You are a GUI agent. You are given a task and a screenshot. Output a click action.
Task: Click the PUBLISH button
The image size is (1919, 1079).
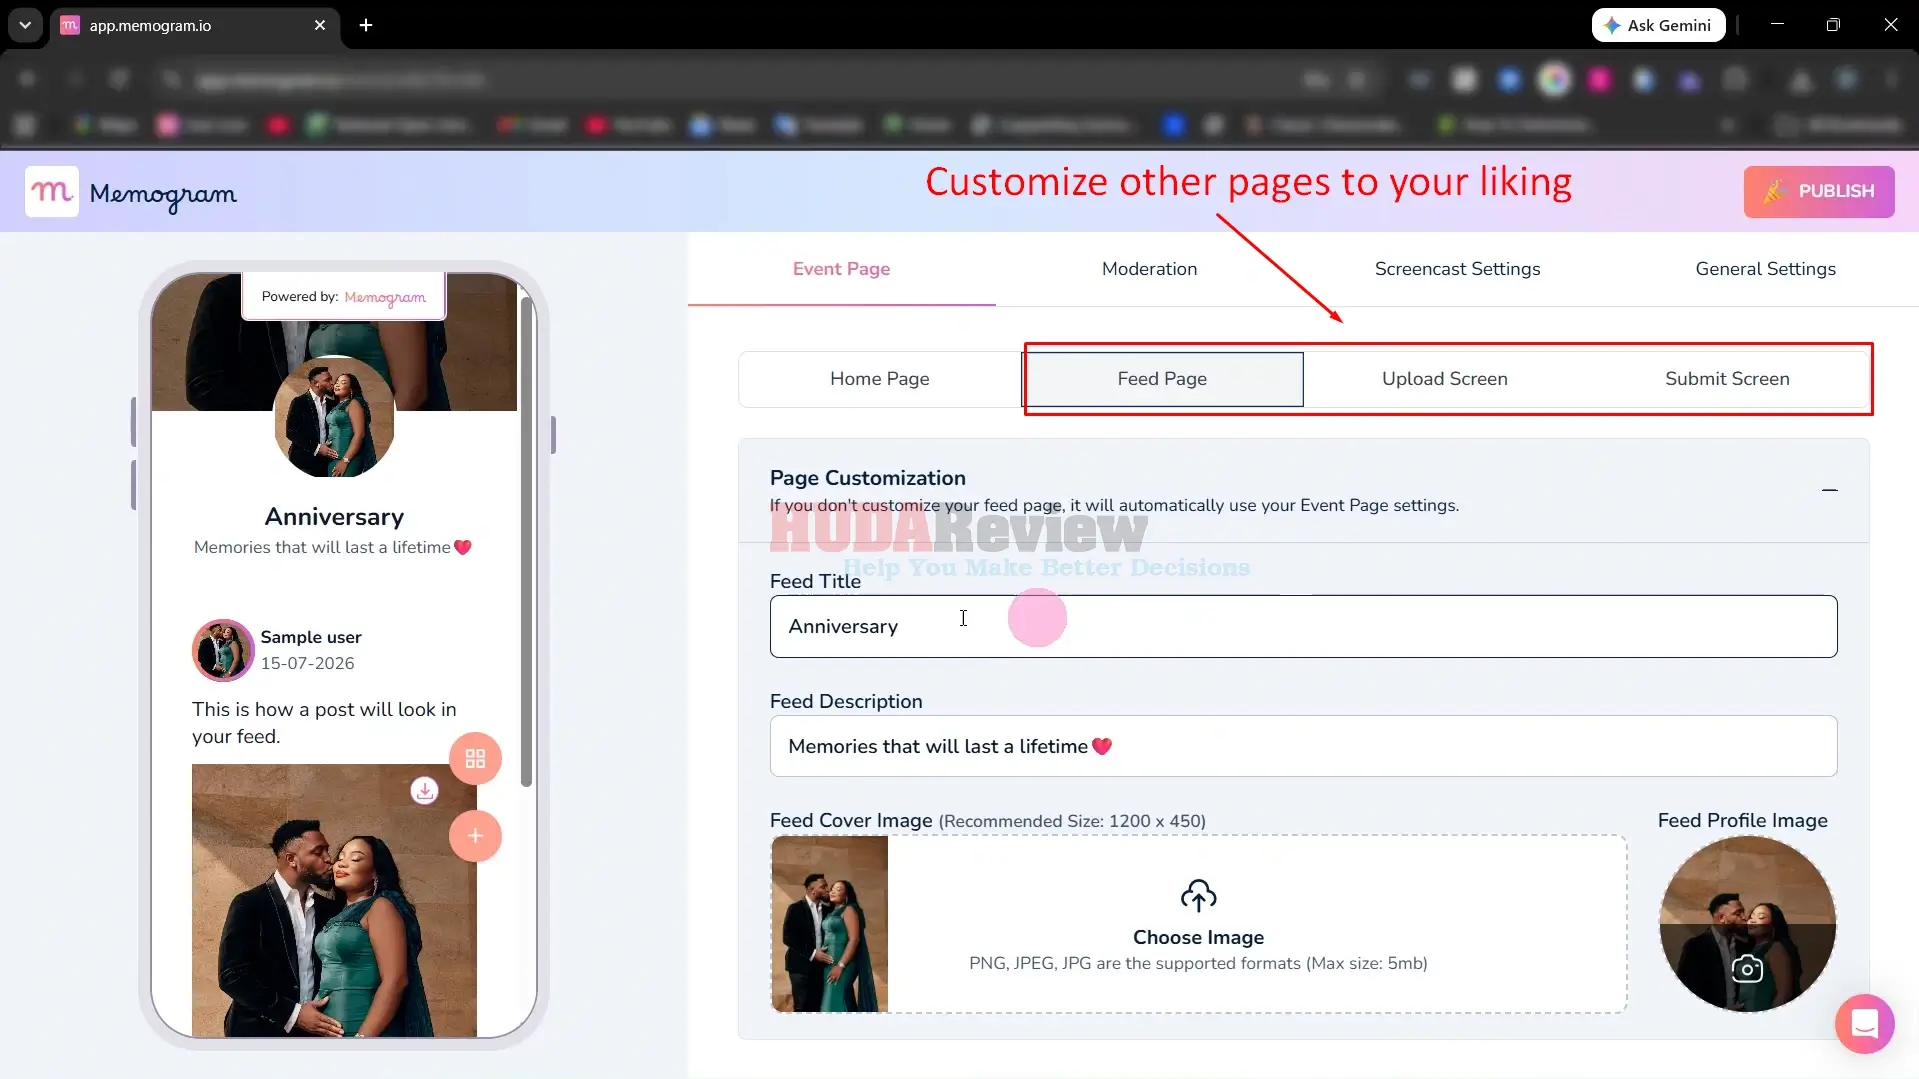(1819, 191)
